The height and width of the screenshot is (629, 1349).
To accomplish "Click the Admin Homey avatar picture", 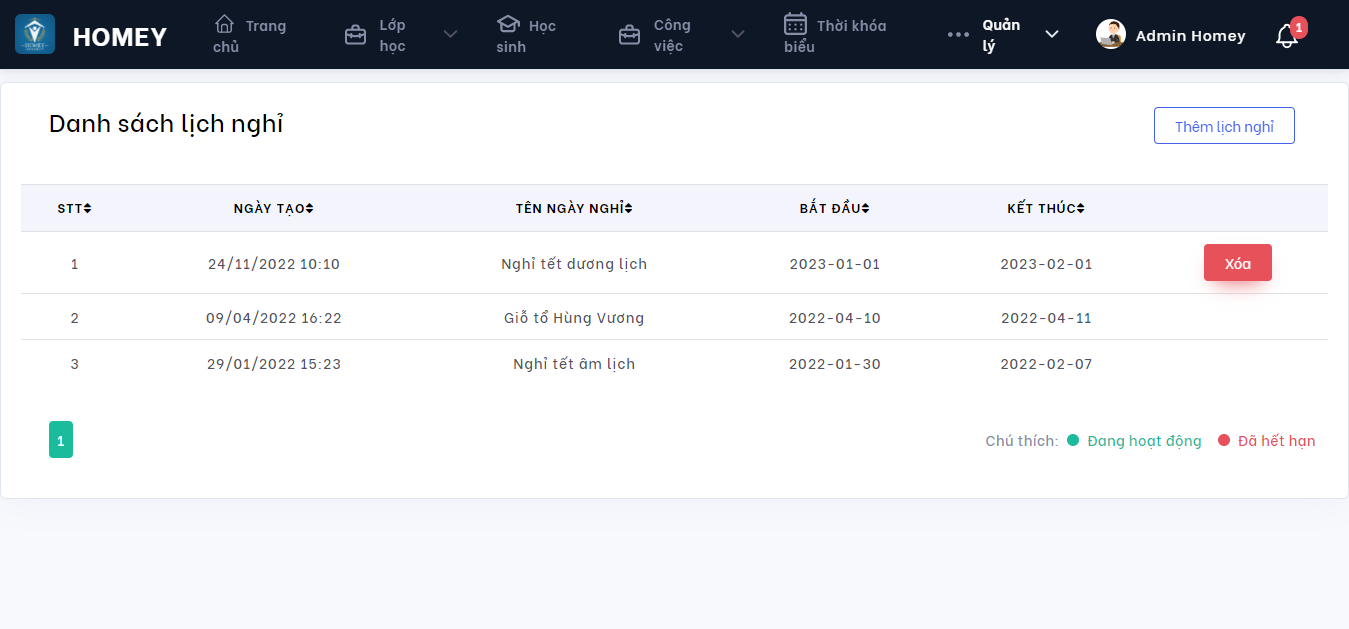I will click(1111, 35).
